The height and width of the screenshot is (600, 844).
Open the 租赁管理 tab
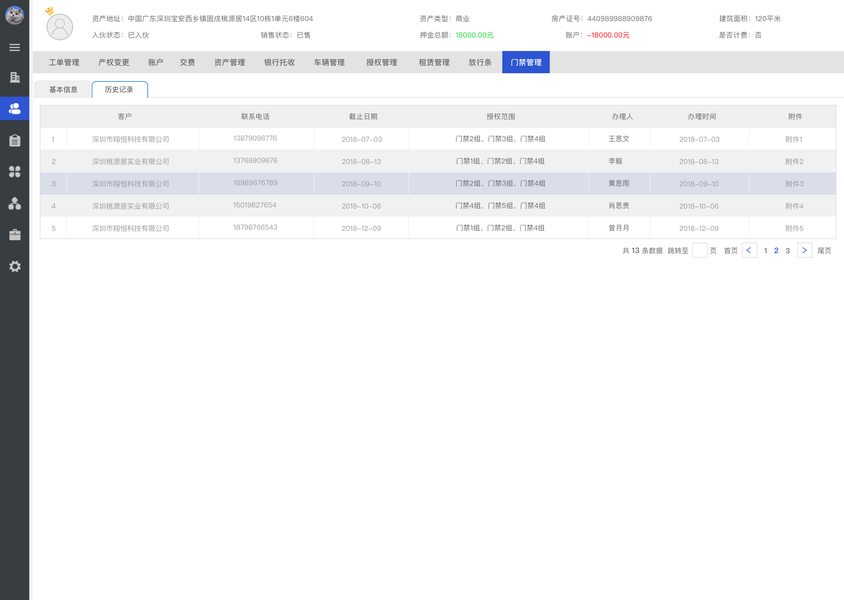[434, 62]
